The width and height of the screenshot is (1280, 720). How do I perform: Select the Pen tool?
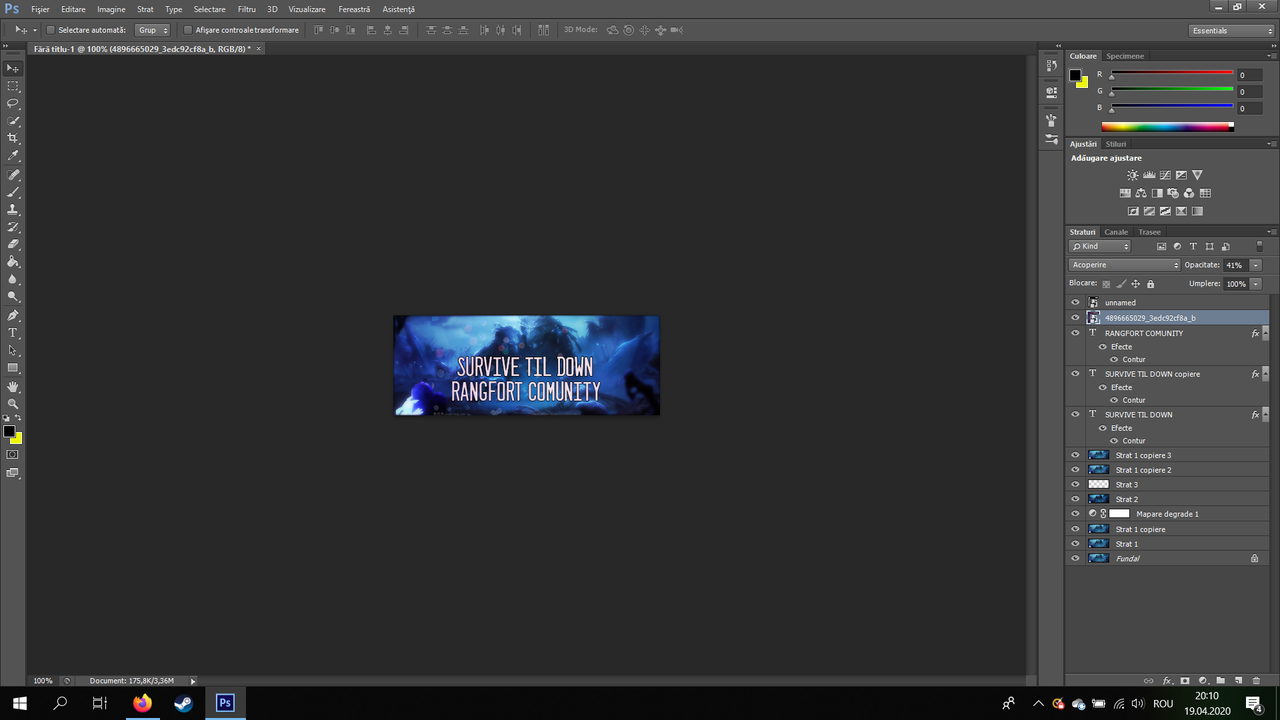point(14,315)
